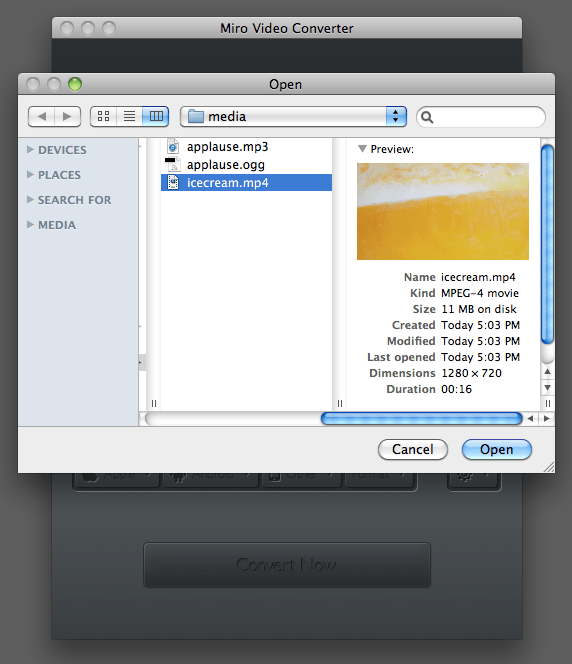The height and width of the screenshot is (664, 572).
Task: Click the 00:16 duration value
Action: tap(456, 389)
